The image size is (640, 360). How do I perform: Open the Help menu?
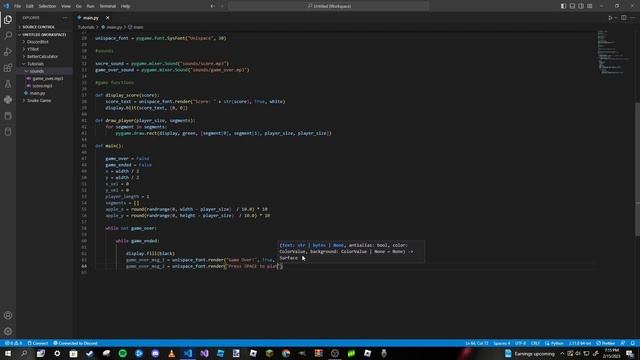click(x=125, y=6)
